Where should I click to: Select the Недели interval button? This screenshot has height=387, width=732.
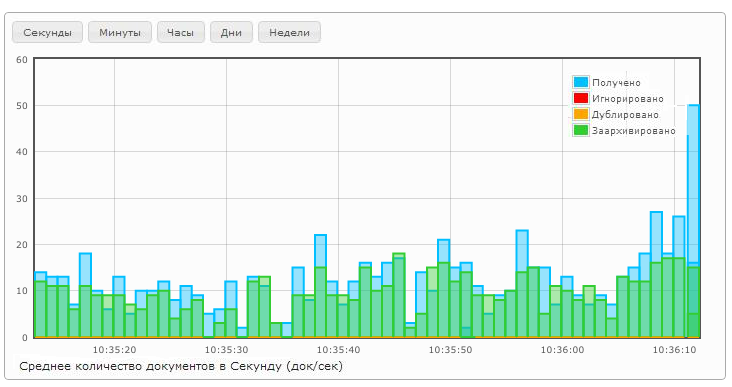[x=289, y=33]
